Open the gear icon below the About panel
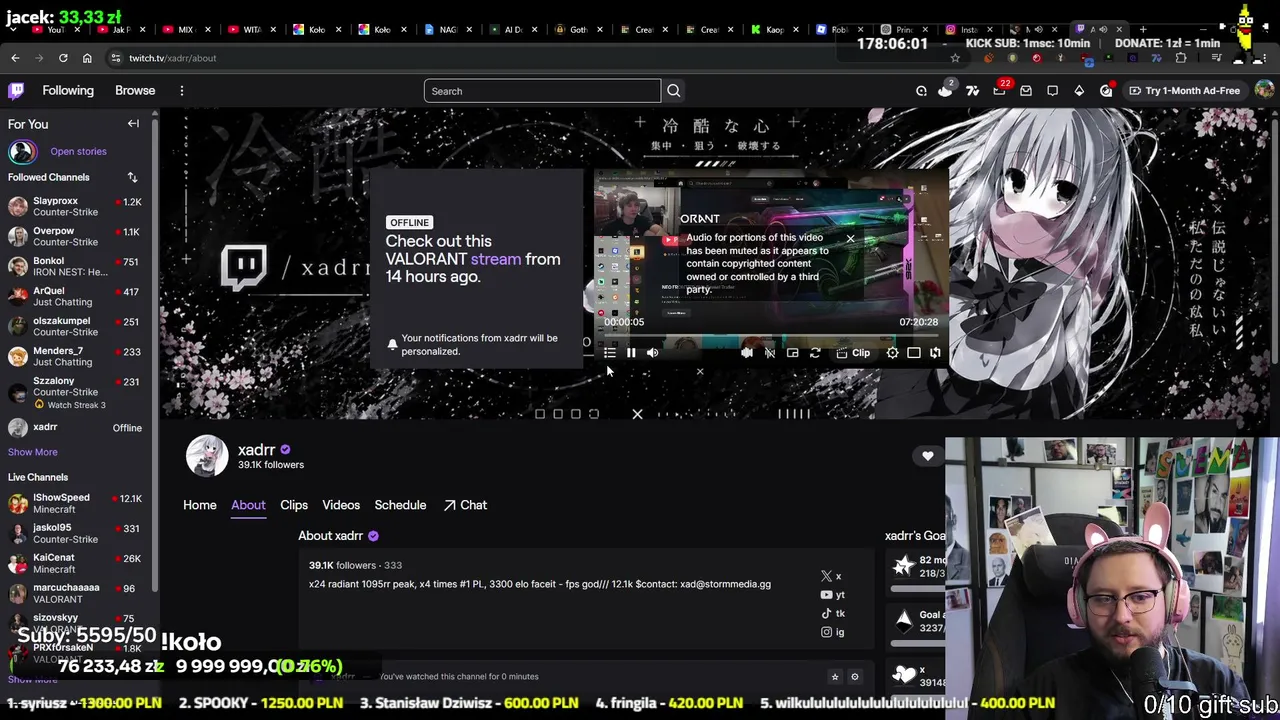This screenshot has width=1280, height=720. click(854, 677)
